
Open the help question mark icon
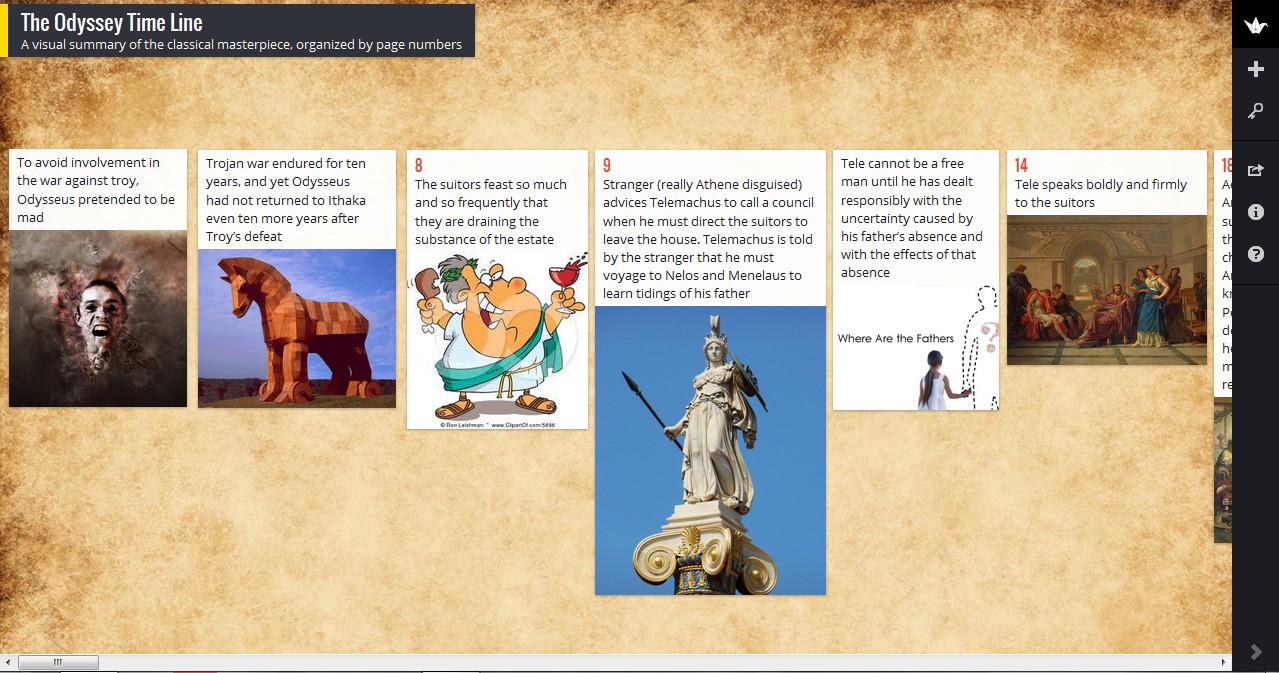(1256, 255)
